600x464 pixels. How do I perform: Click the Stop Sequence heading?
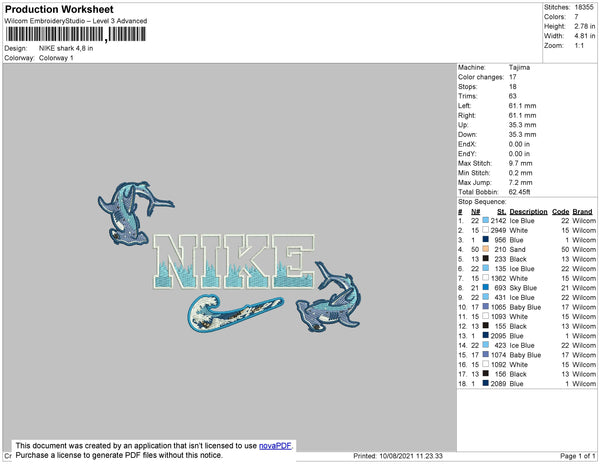482,202
